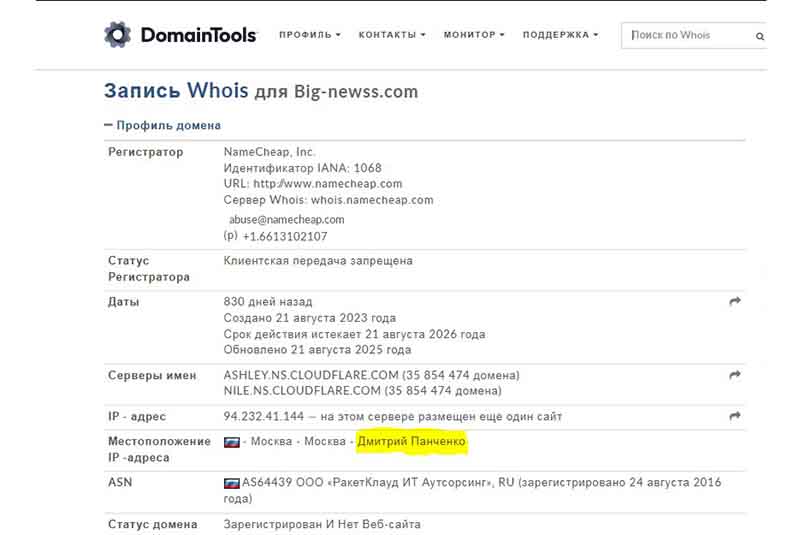Click the ASN row label
Viewport: 800px width, 535px height.
(120, 482)
